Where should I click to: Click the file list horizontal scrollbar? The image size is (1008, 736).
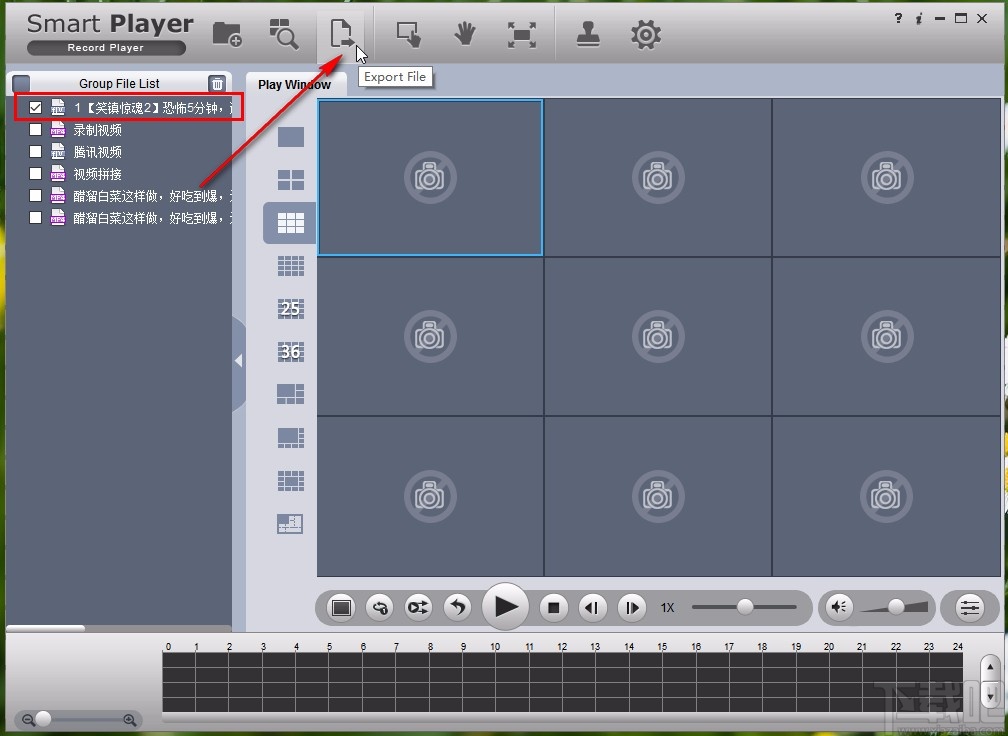pos(46,628)
